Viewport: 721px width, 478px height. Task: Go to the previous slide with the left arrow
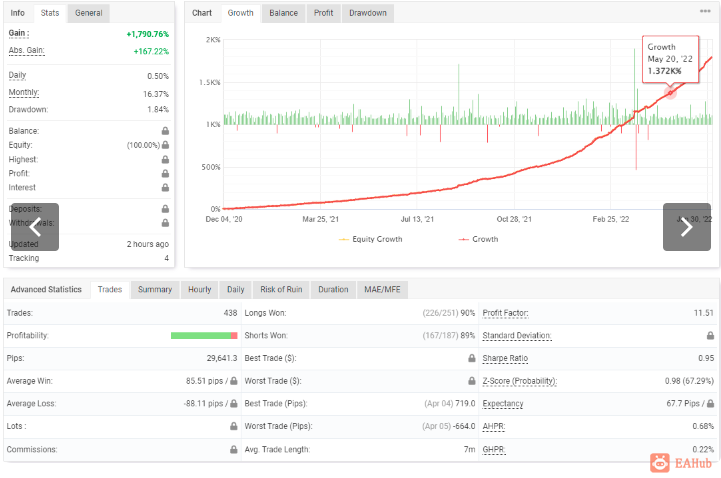35,227
